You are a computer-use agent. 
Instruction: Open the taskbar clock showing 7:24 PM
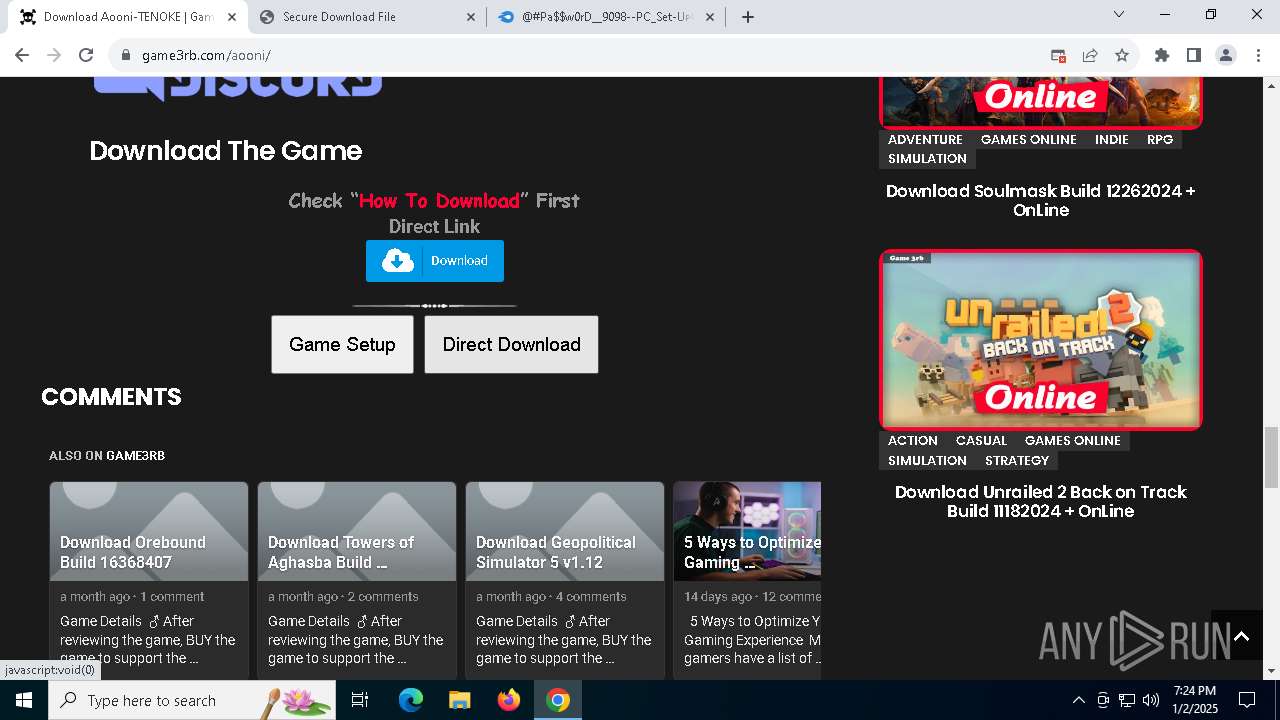click(1195, 700)
